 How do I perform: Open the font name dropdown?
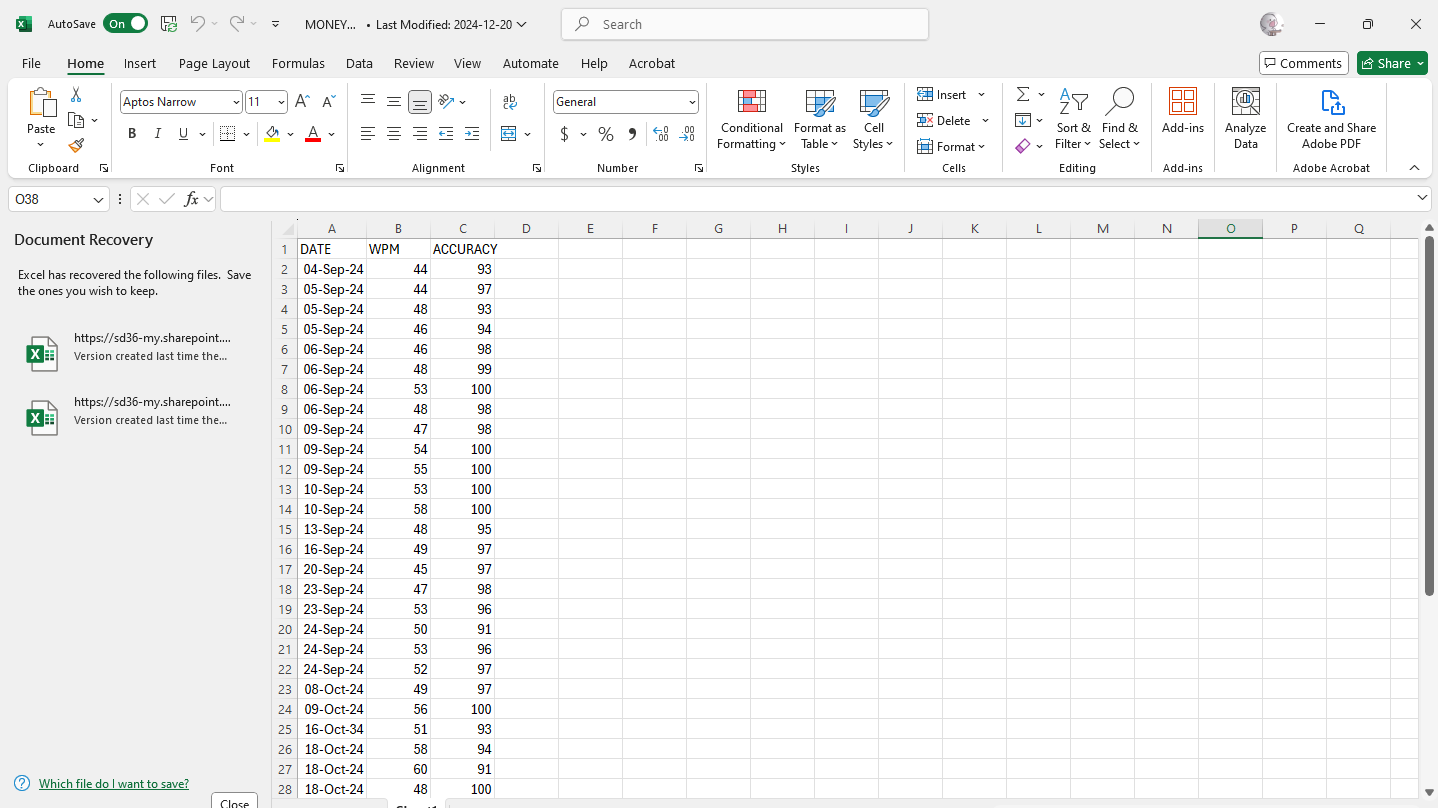236,102
